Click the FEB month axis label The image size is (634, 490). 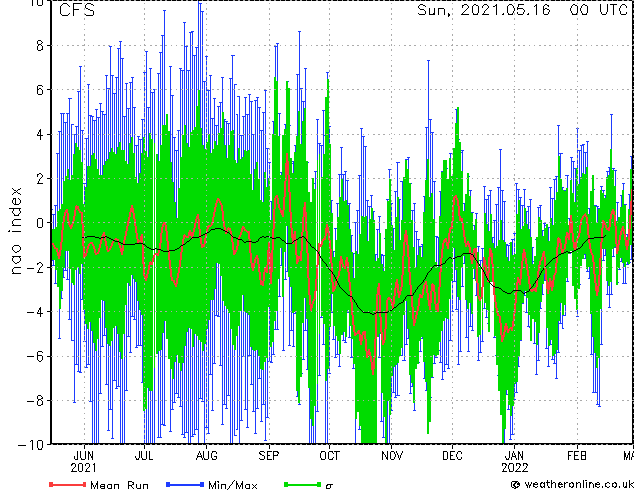576,456
